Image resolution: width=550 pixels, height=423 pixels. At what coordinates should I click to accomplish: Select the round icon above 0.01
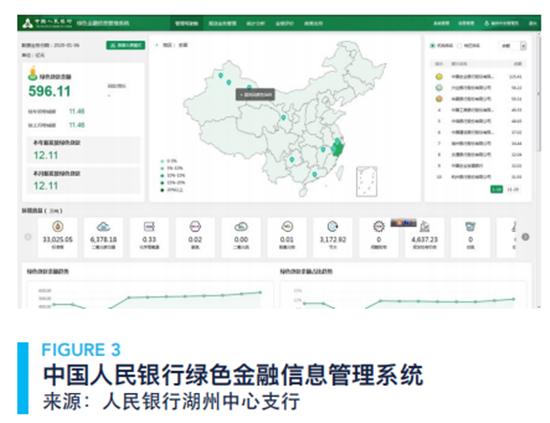click(x=287, y=227)
